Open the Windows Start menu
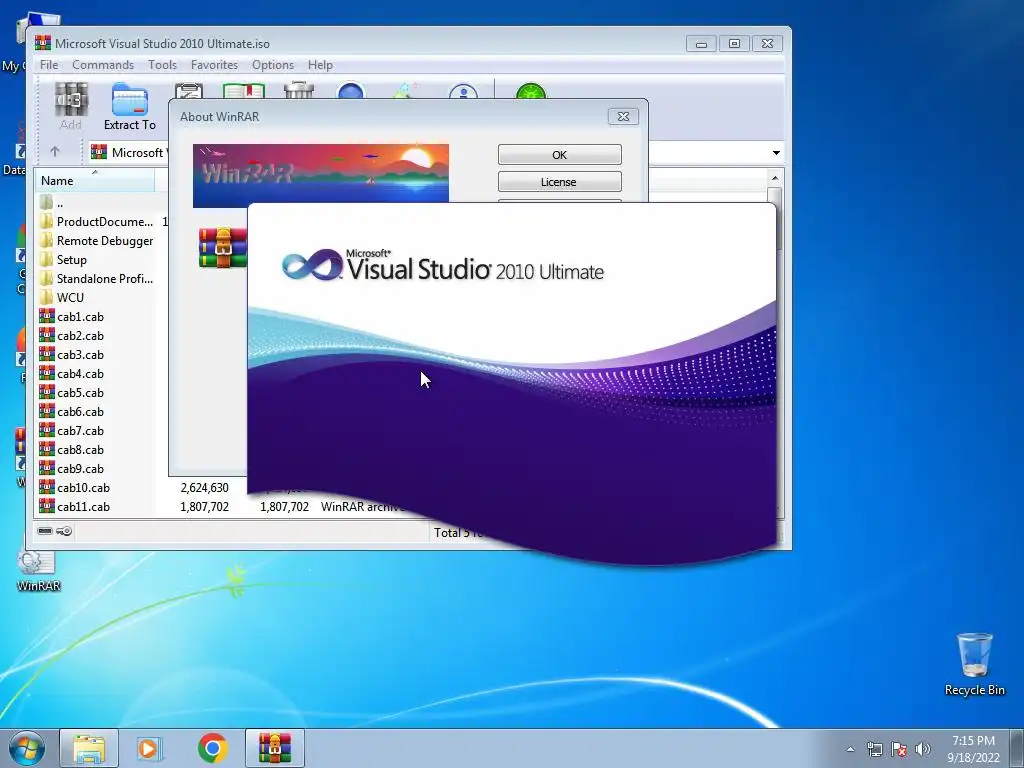Screen dimensions: 1024x768 pyautogui.click(x=27, y=748)
